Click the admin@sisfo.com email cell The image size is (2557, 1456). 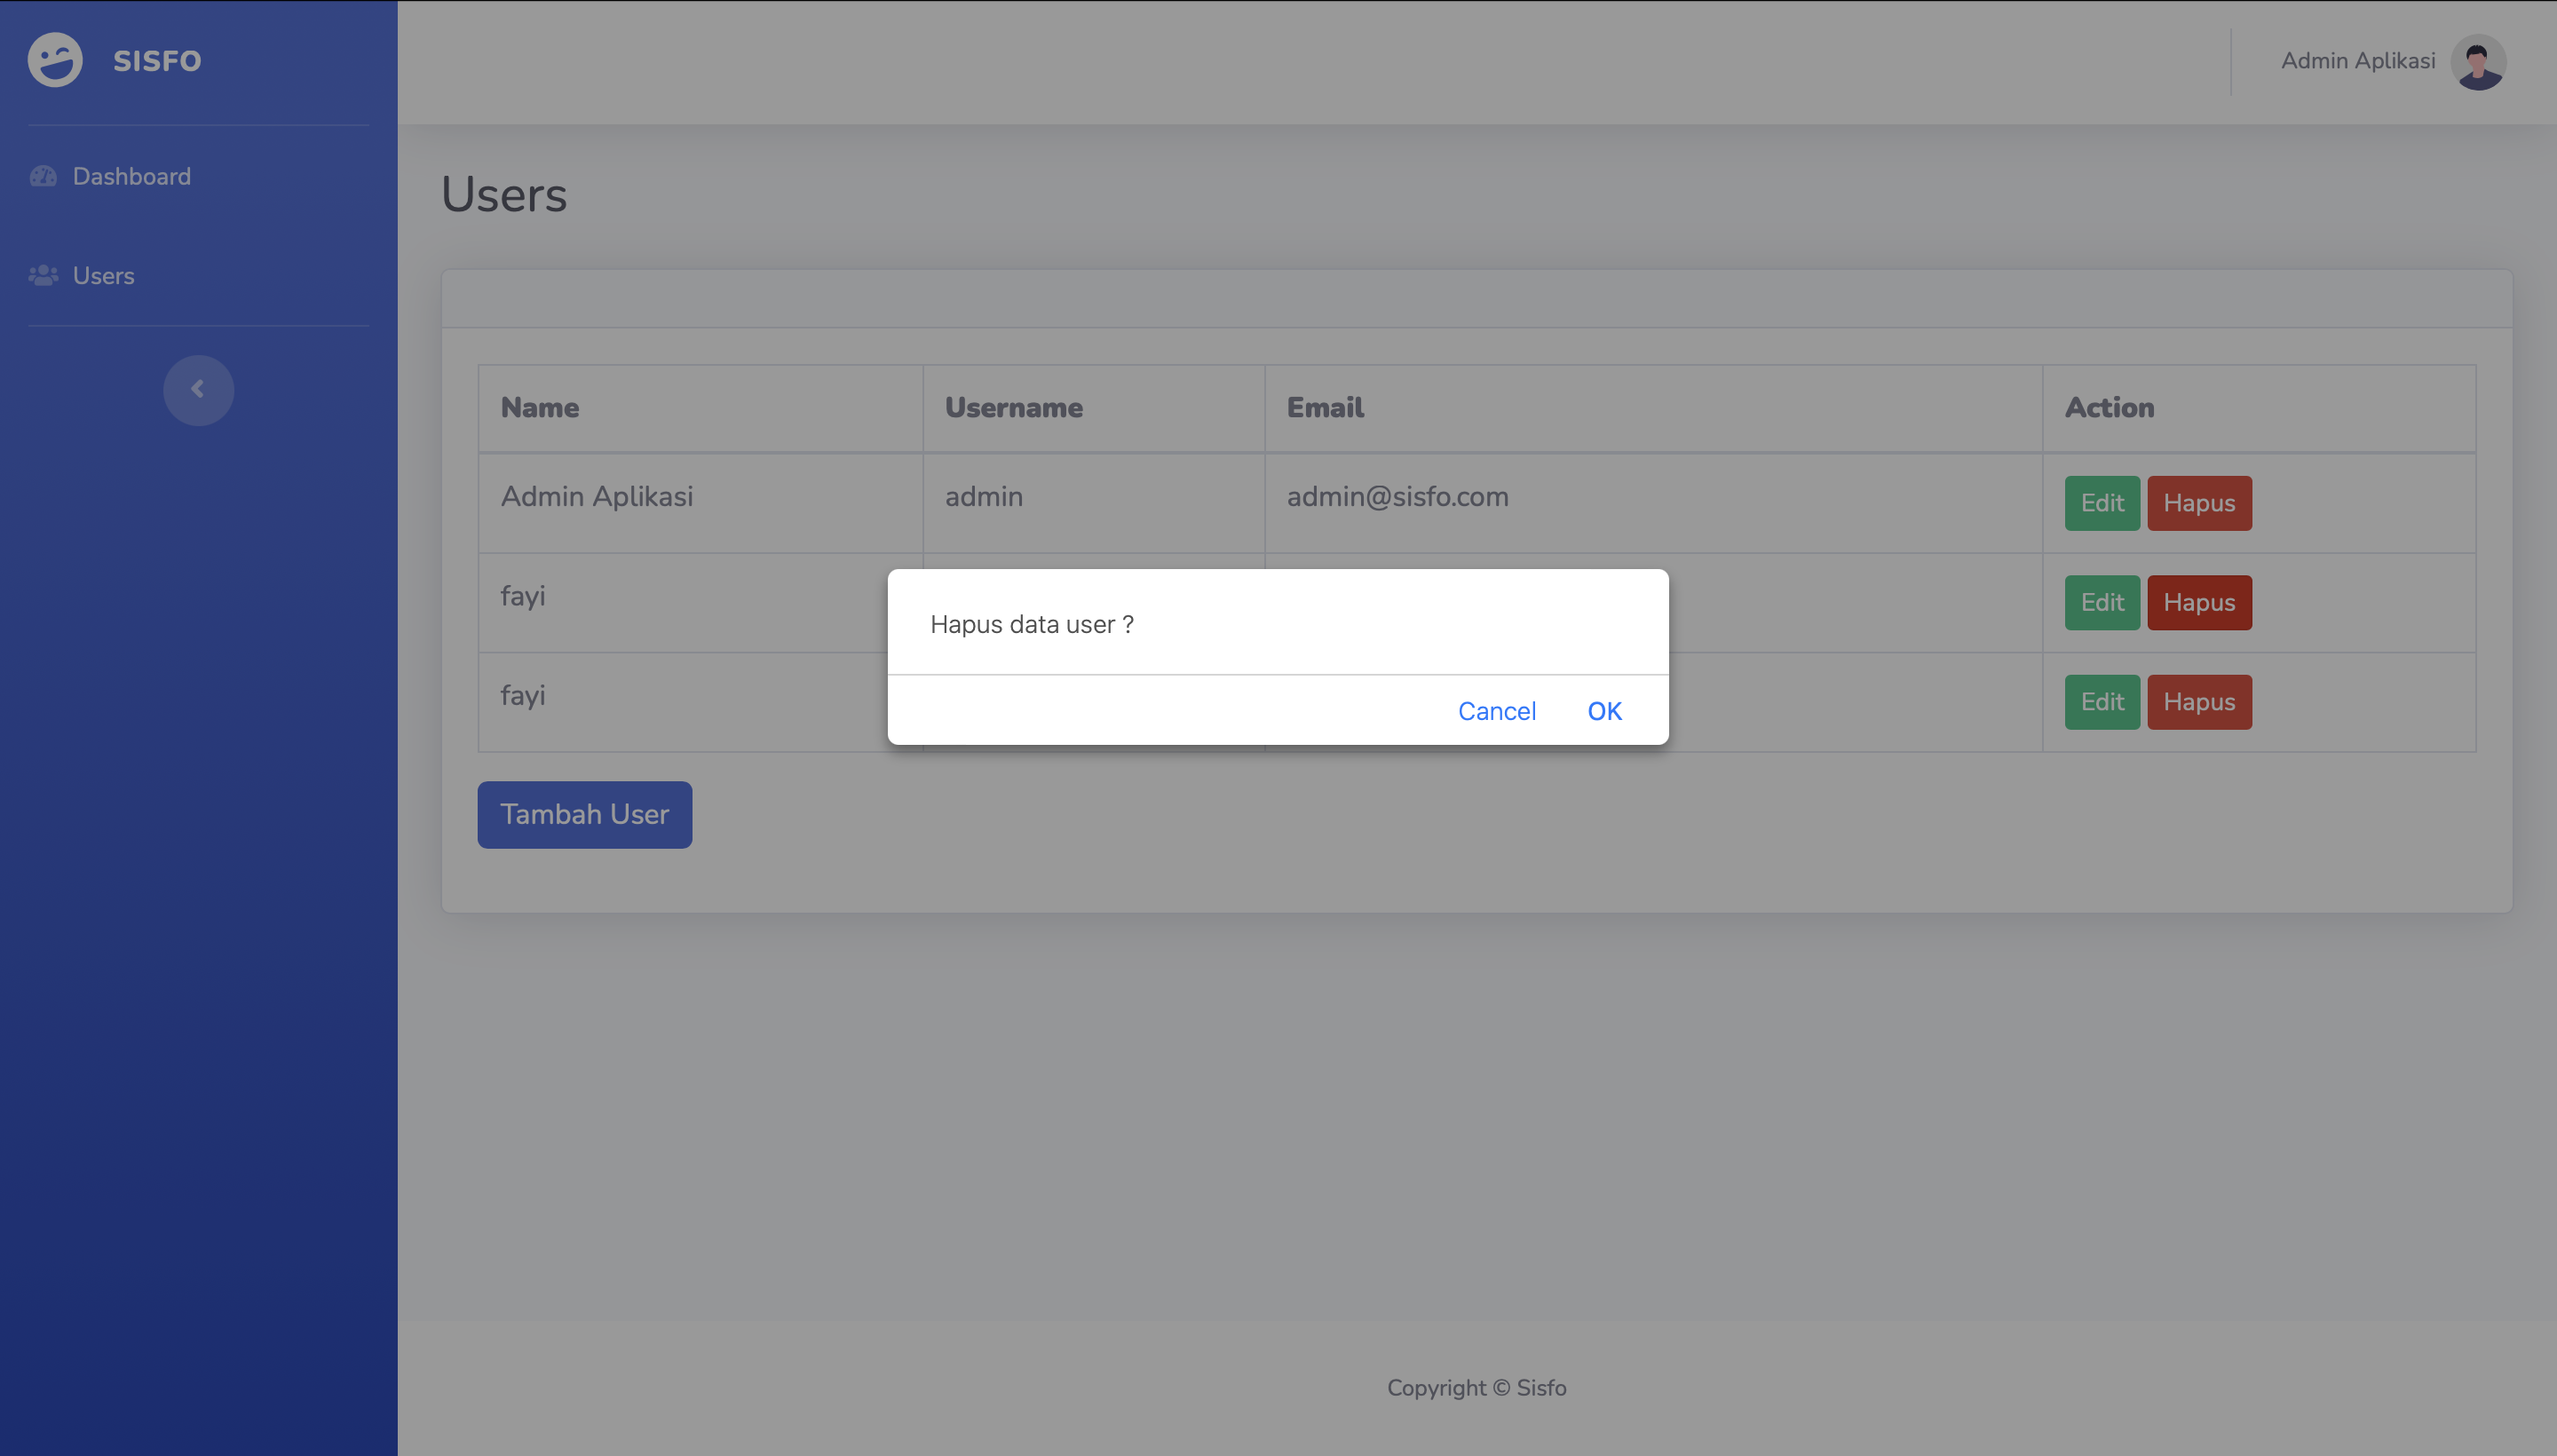click(x=1397, y=497)
